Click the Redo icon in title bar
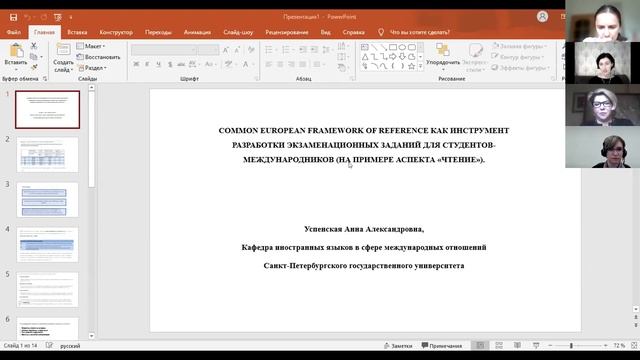The image size is (640, 360). coord(43,17)
